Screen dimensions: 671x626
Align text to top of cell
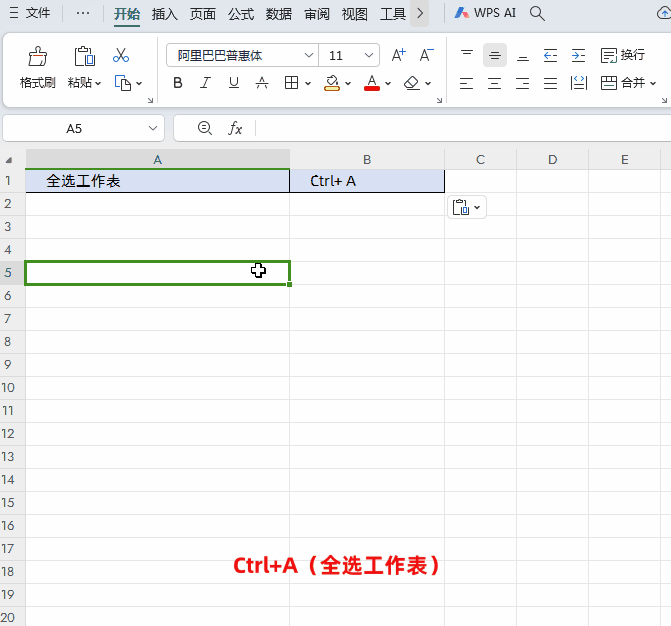click(x=467, y=55)
